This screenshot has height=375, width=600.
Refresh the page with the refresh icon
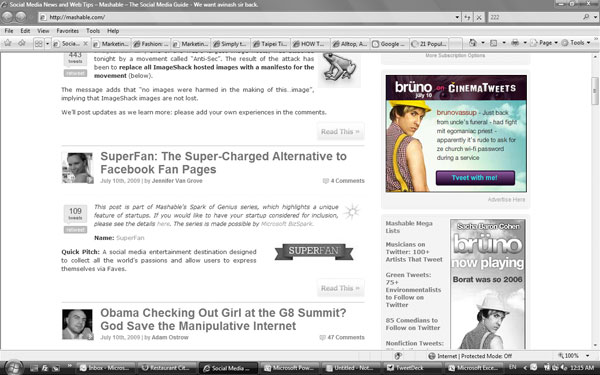point(467,17)
